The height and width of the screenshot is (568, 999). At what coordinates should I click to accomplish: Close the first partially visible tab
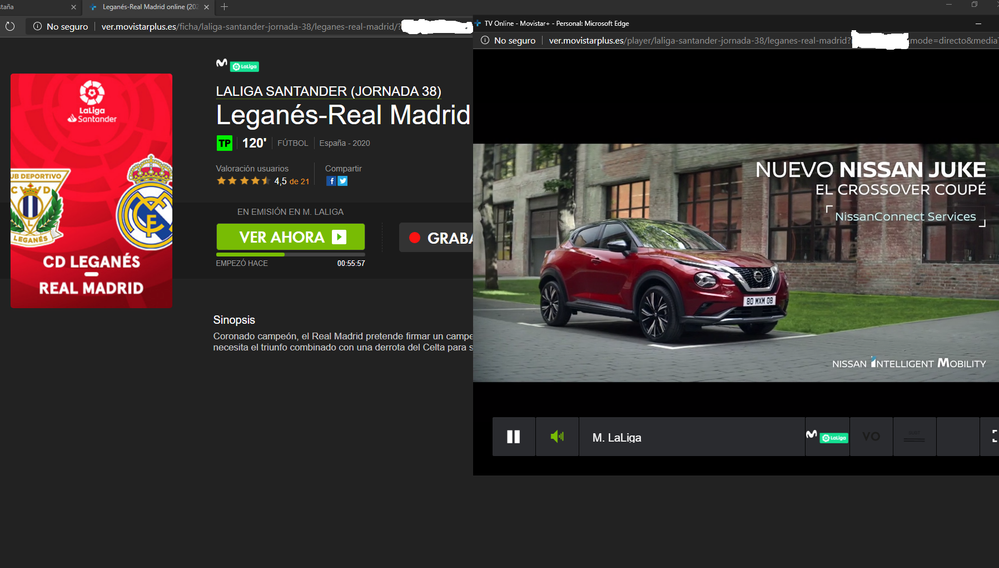click(x=73, y=7)
